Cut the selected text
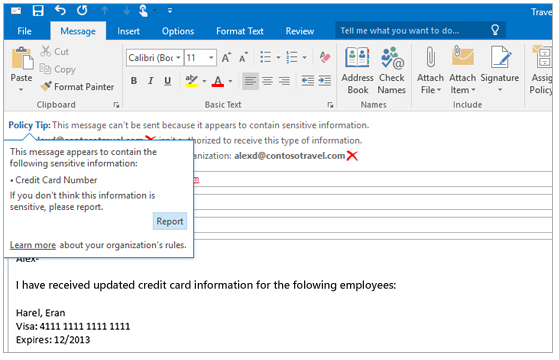The height and width of the screenshot is (360, 559). 55,52
